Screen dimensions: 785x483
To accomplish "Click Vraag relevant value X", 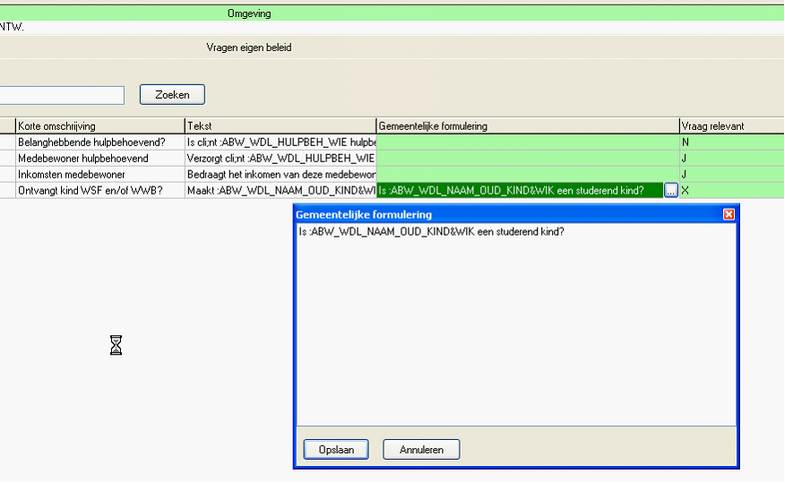I will click(732, 190).
